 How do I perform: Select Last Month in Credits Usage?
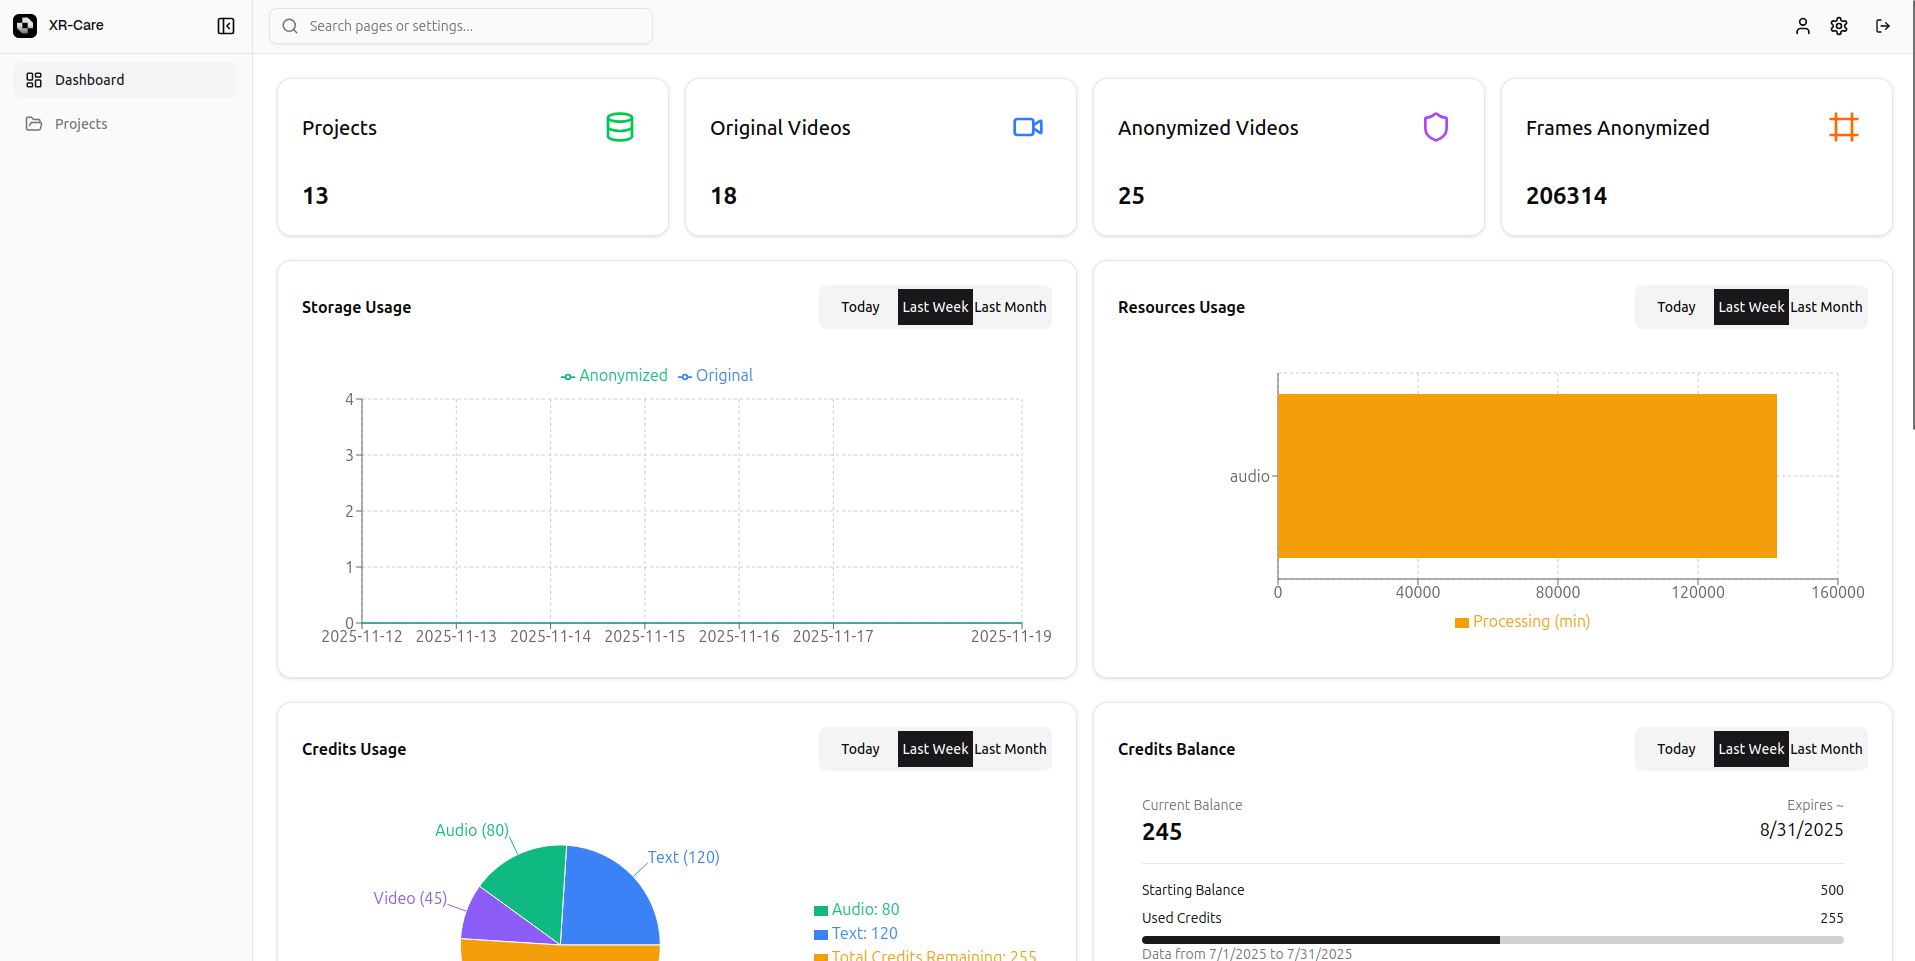tap(1010, 749)
